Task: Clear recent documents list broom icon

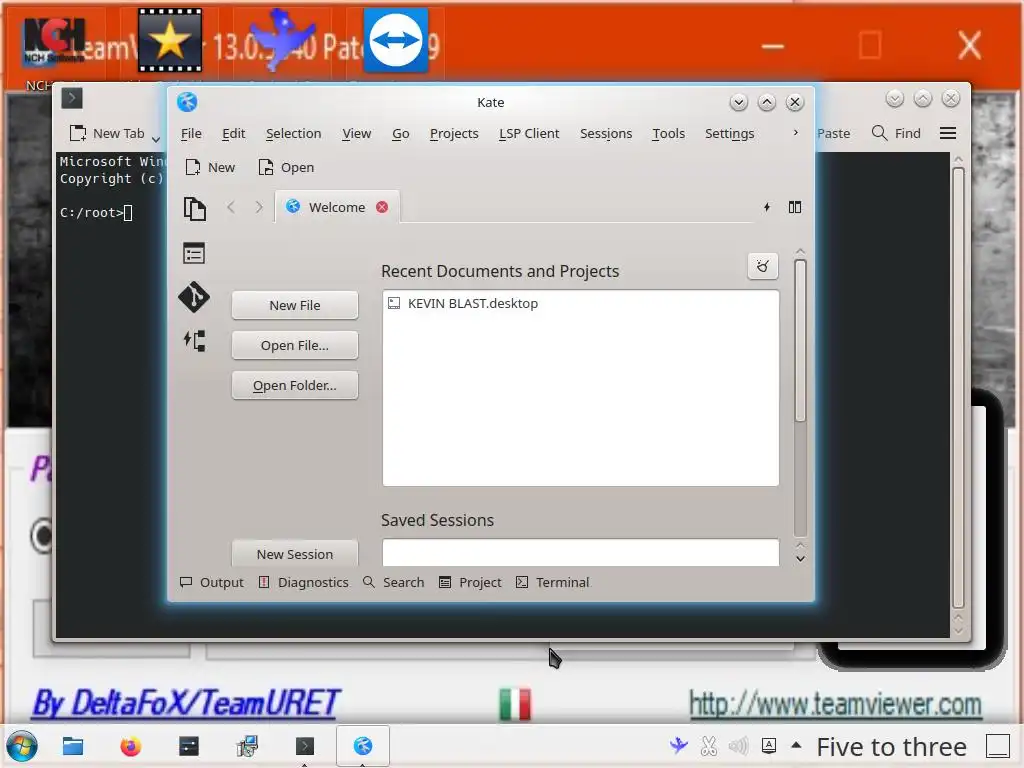Action: 763,266
